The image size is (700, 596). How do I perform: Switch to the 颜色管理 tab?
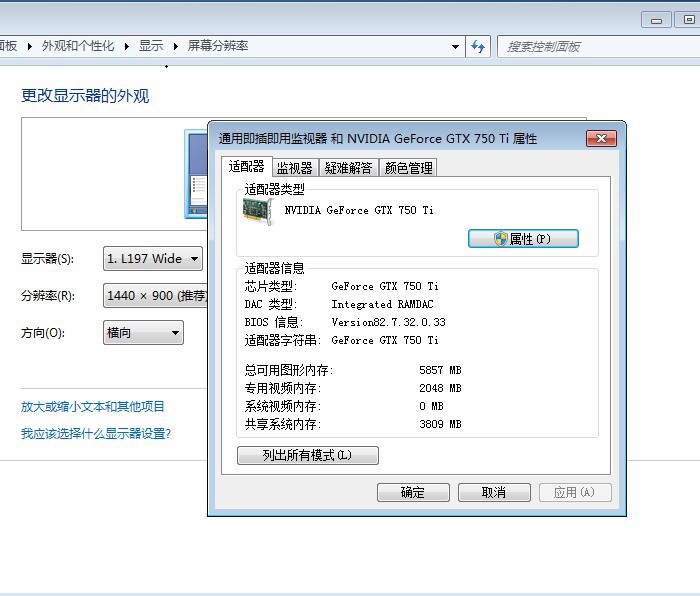coord(408,168)
